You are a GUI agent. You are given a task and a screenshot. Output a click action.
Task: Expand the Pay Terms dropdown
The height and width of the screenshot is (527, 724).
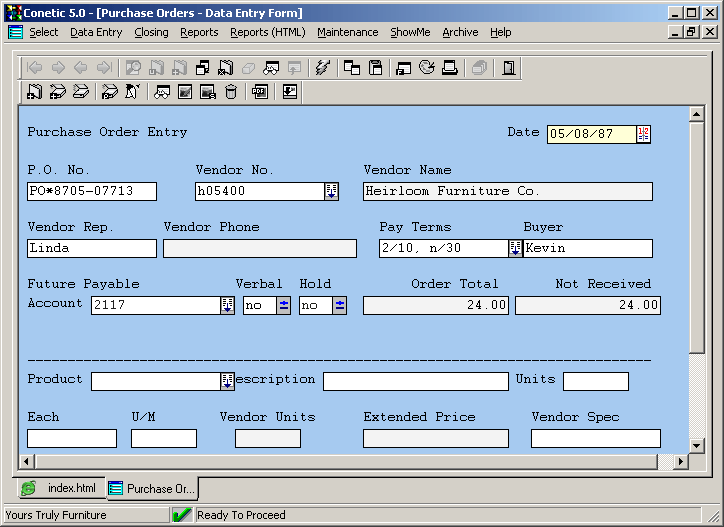pyautogui.click(x=515, y=249)
